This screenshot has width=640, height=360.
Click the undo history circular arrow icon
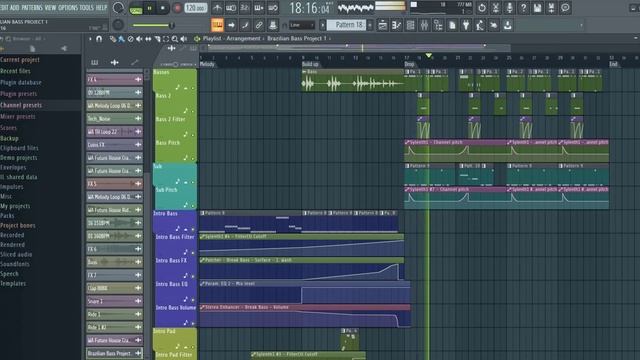click(x=482, y=8)
